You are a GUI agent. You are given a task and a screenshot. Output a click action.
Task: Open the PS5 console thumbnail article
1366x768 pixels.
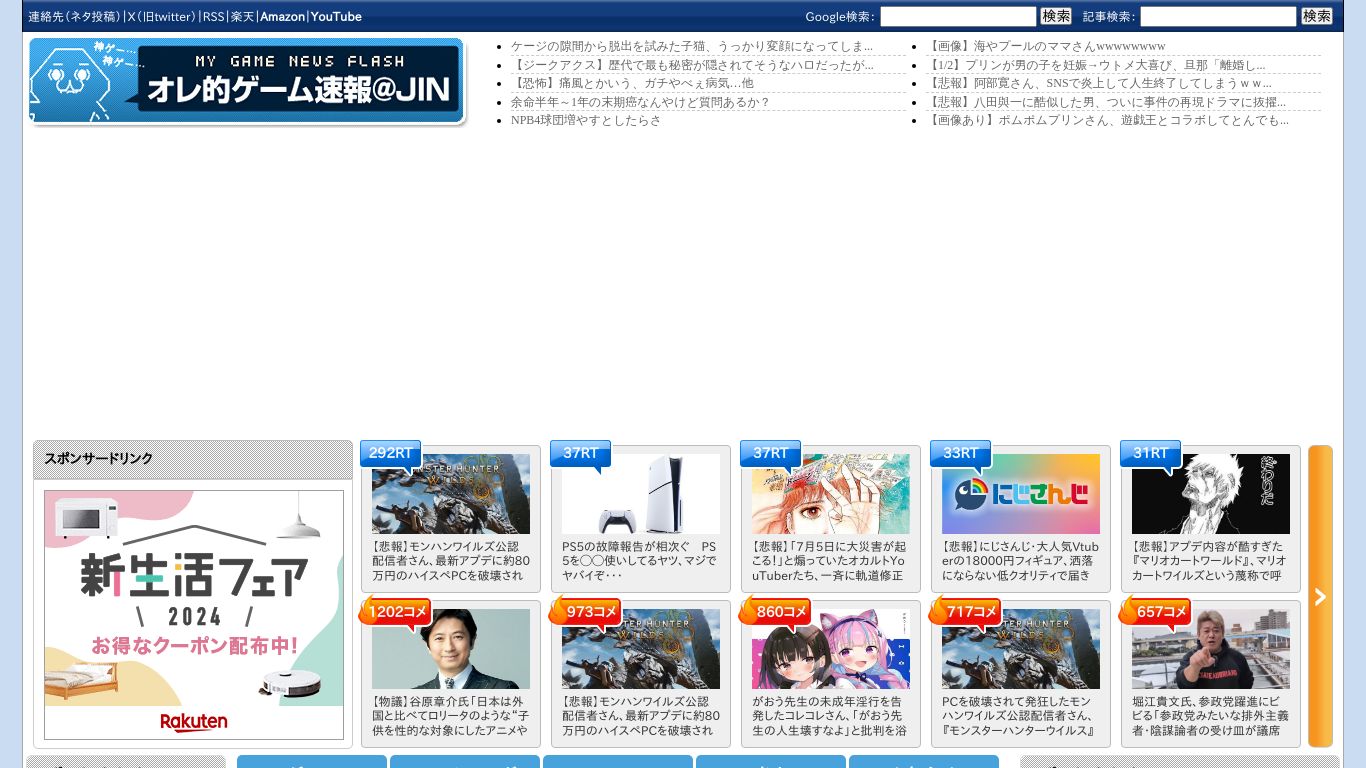[x=641, y=494]
